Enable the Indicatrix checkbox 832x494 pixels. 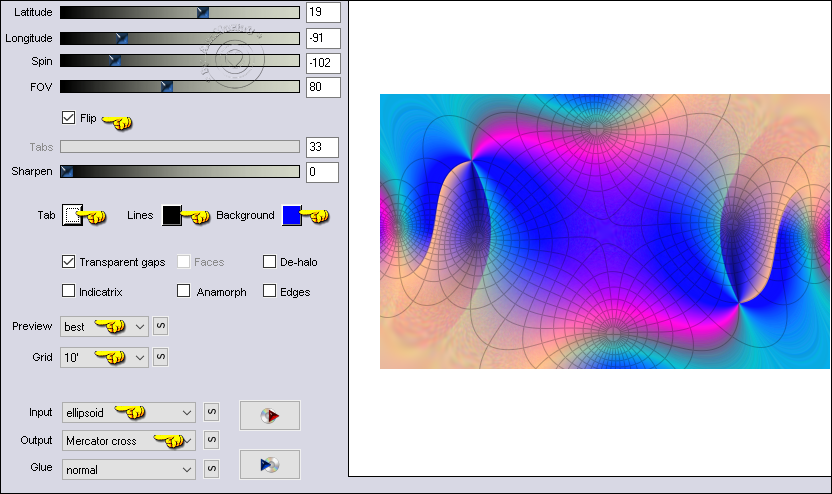tap(68, 292)
